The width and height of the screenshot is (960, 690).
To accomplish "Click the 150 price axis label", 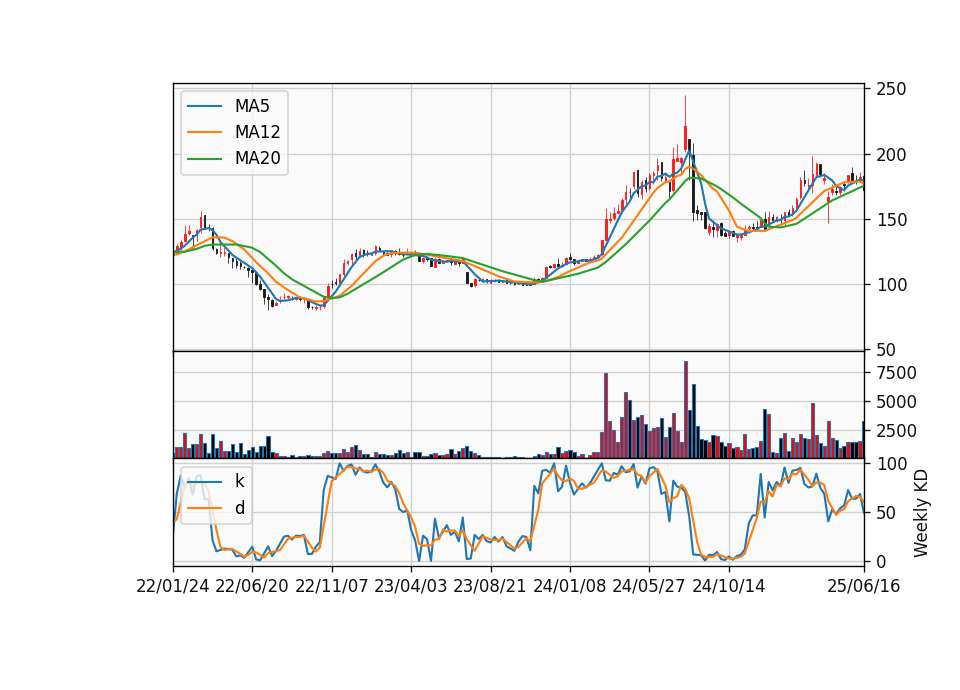I will (891, 220).
